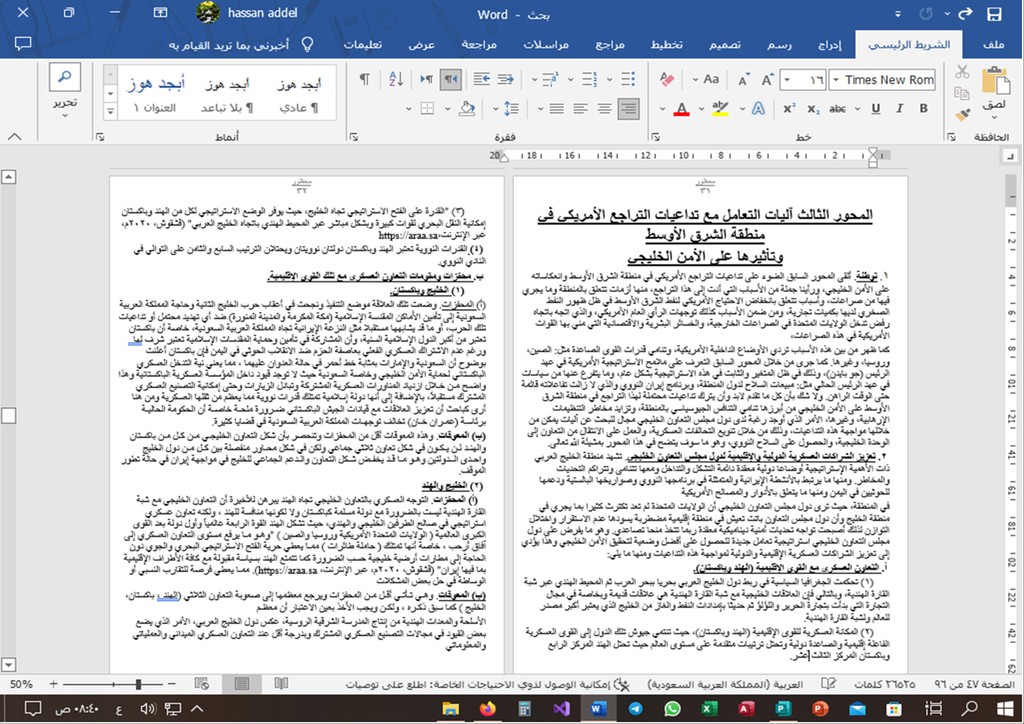
Task: Open the Review (مراجعة) tab
Action: point(479,44)
